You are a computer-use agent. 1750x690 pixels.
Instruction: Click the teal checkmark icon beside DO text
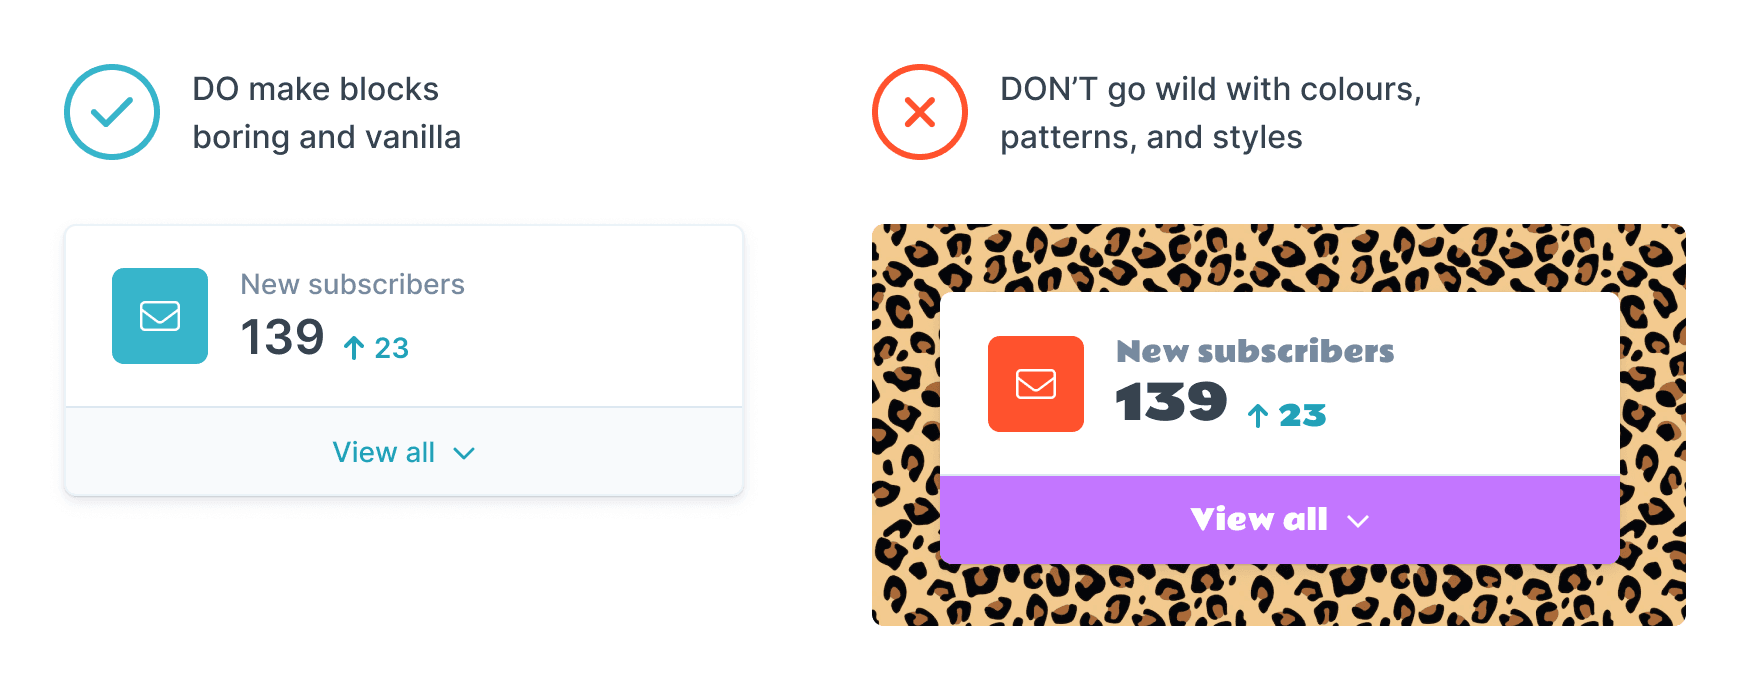click(x=111, y=112)
